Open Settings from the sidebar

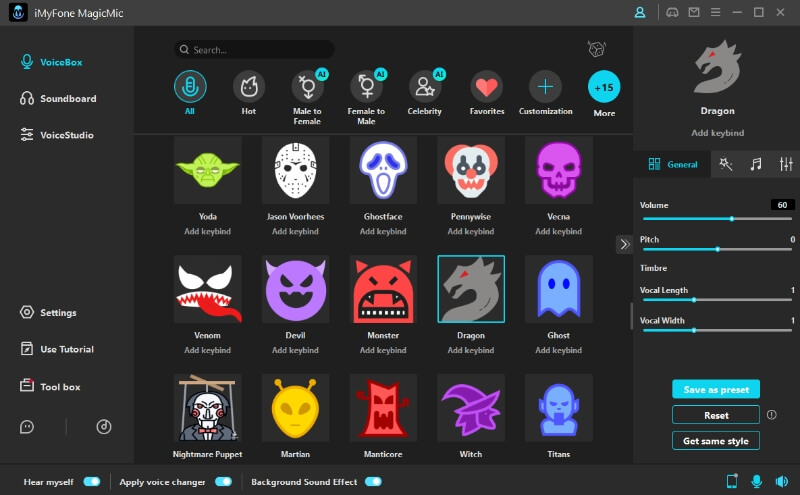[48, 312]
